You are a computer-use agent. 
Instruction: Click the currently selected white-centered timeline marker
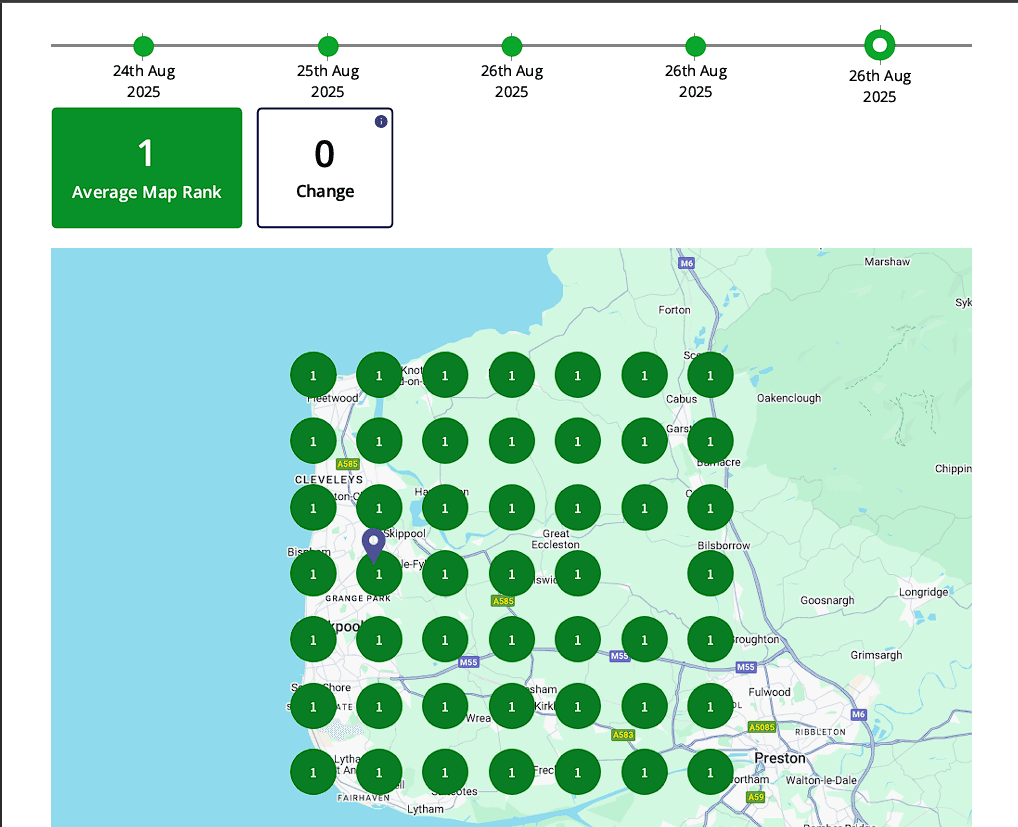pos(880,45)
